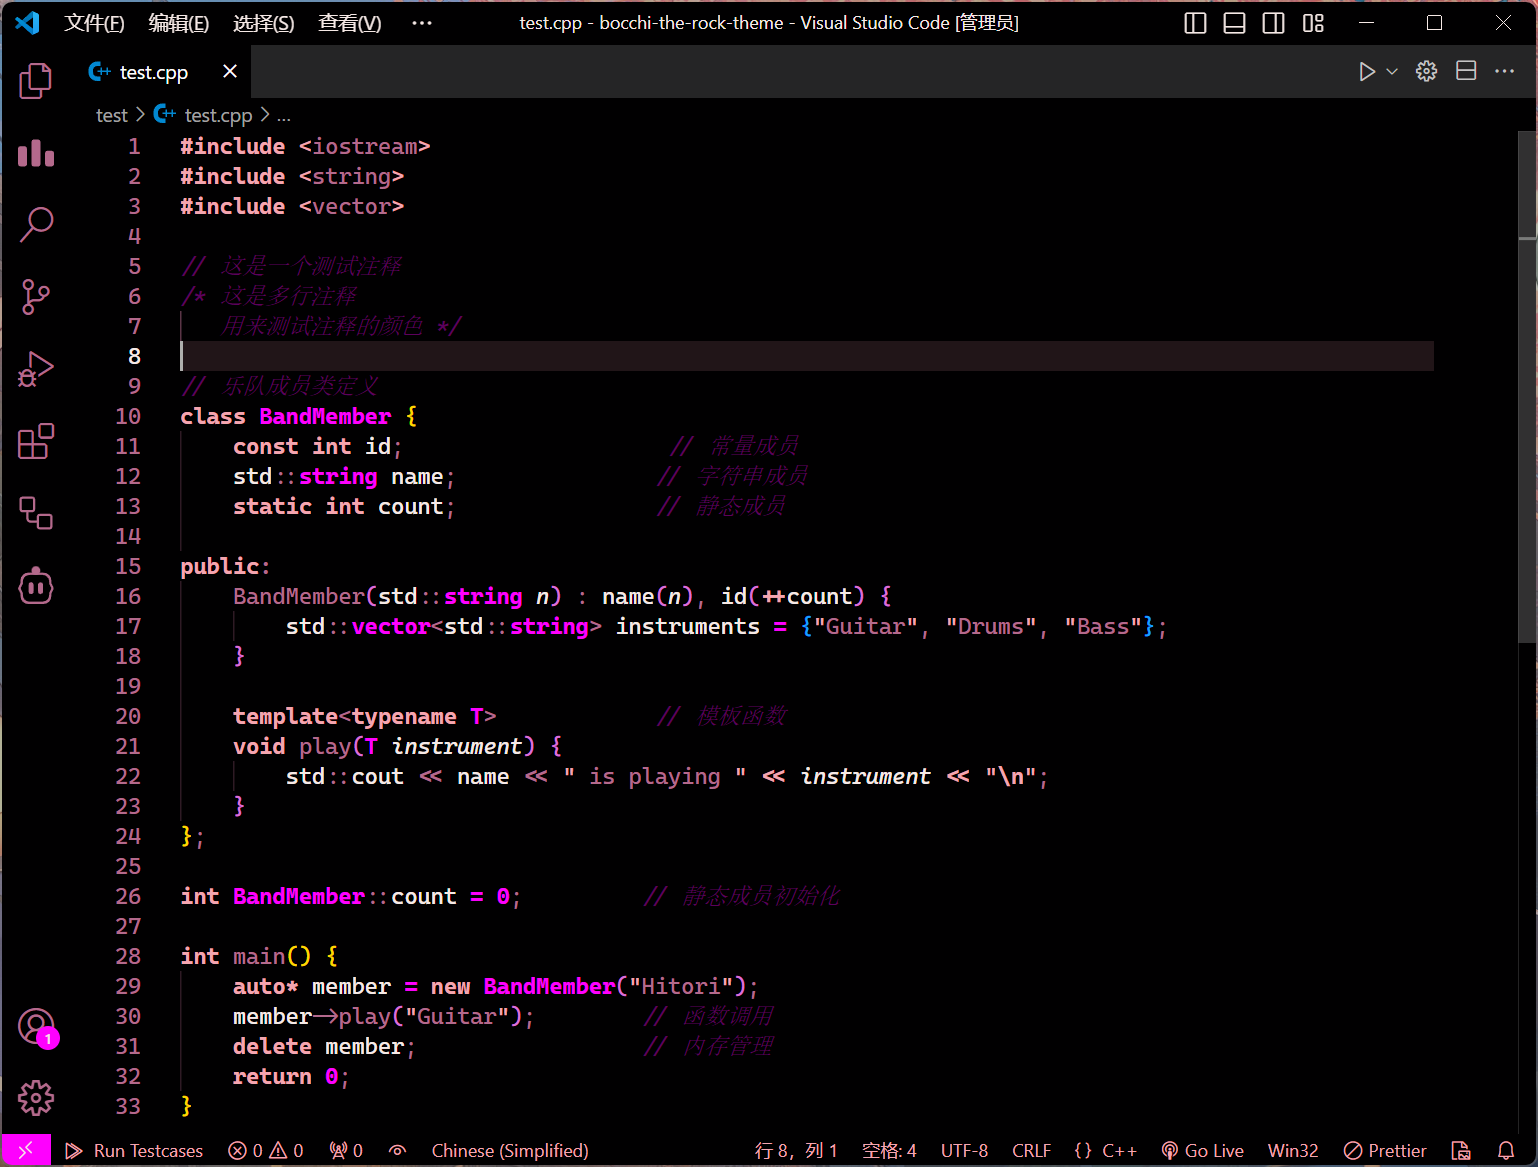This screenshot has height=1167, width=1538.
Task: Toggle the secondary side bar layout
Action: coord(1273,23)
